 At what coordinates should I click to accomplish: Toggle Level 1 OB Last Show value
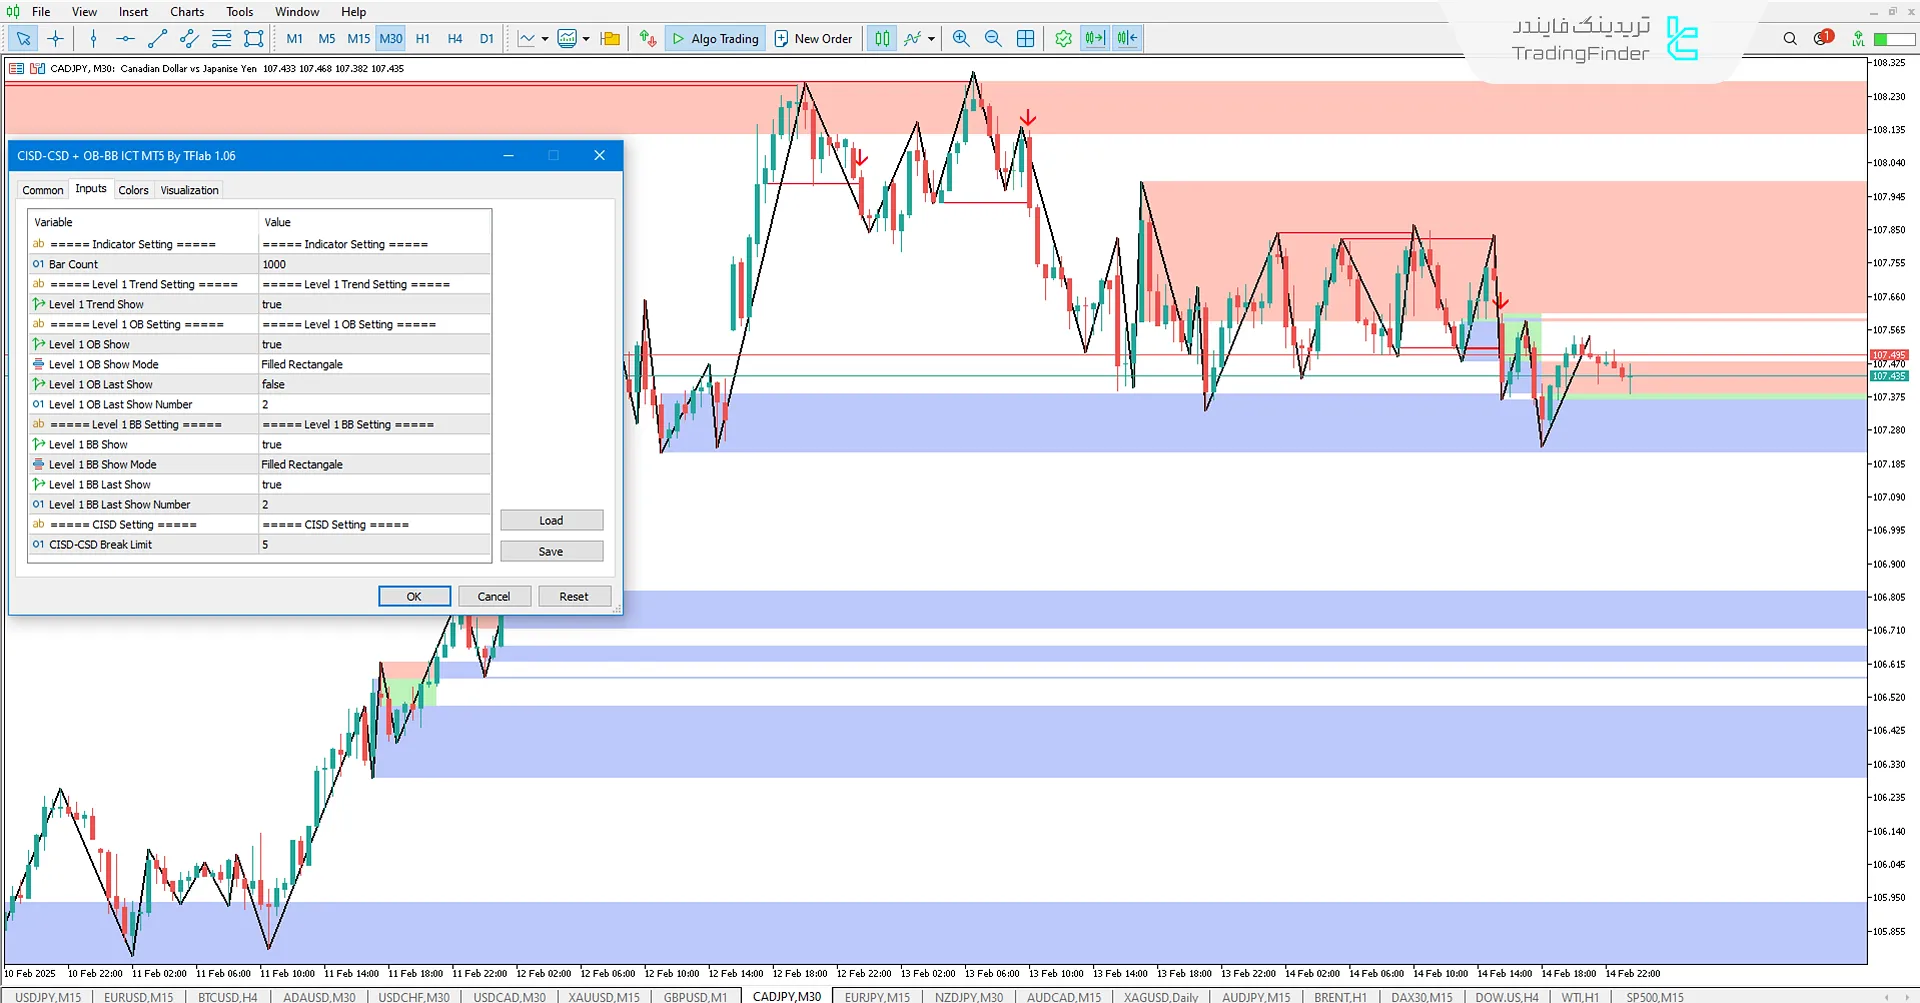(374, 385)
